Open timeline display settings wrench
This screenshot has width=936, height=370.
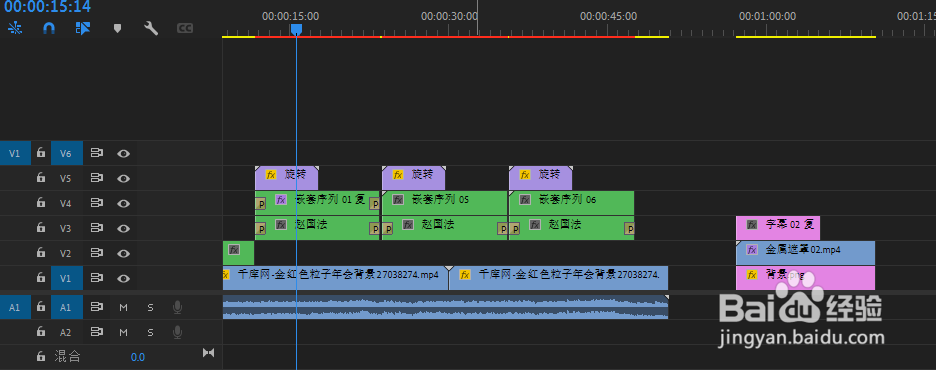(151, 28)
